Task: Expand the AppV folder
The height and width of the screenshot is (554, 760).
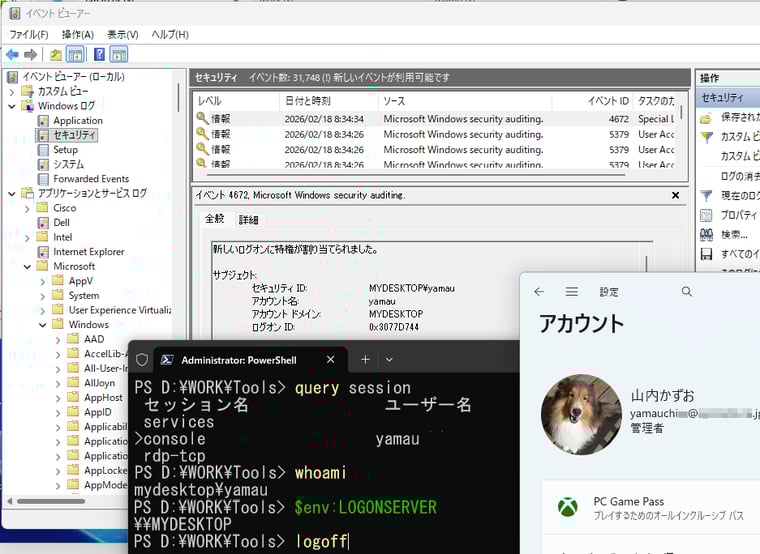Action: [x=43, y=282]
